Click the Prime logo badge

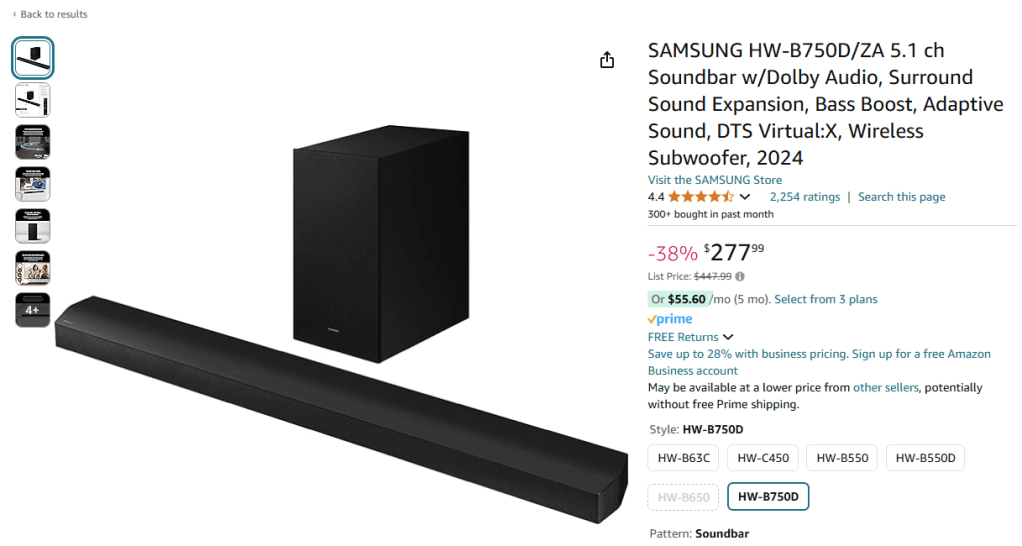pyautogui.click(x=671, y=319)
